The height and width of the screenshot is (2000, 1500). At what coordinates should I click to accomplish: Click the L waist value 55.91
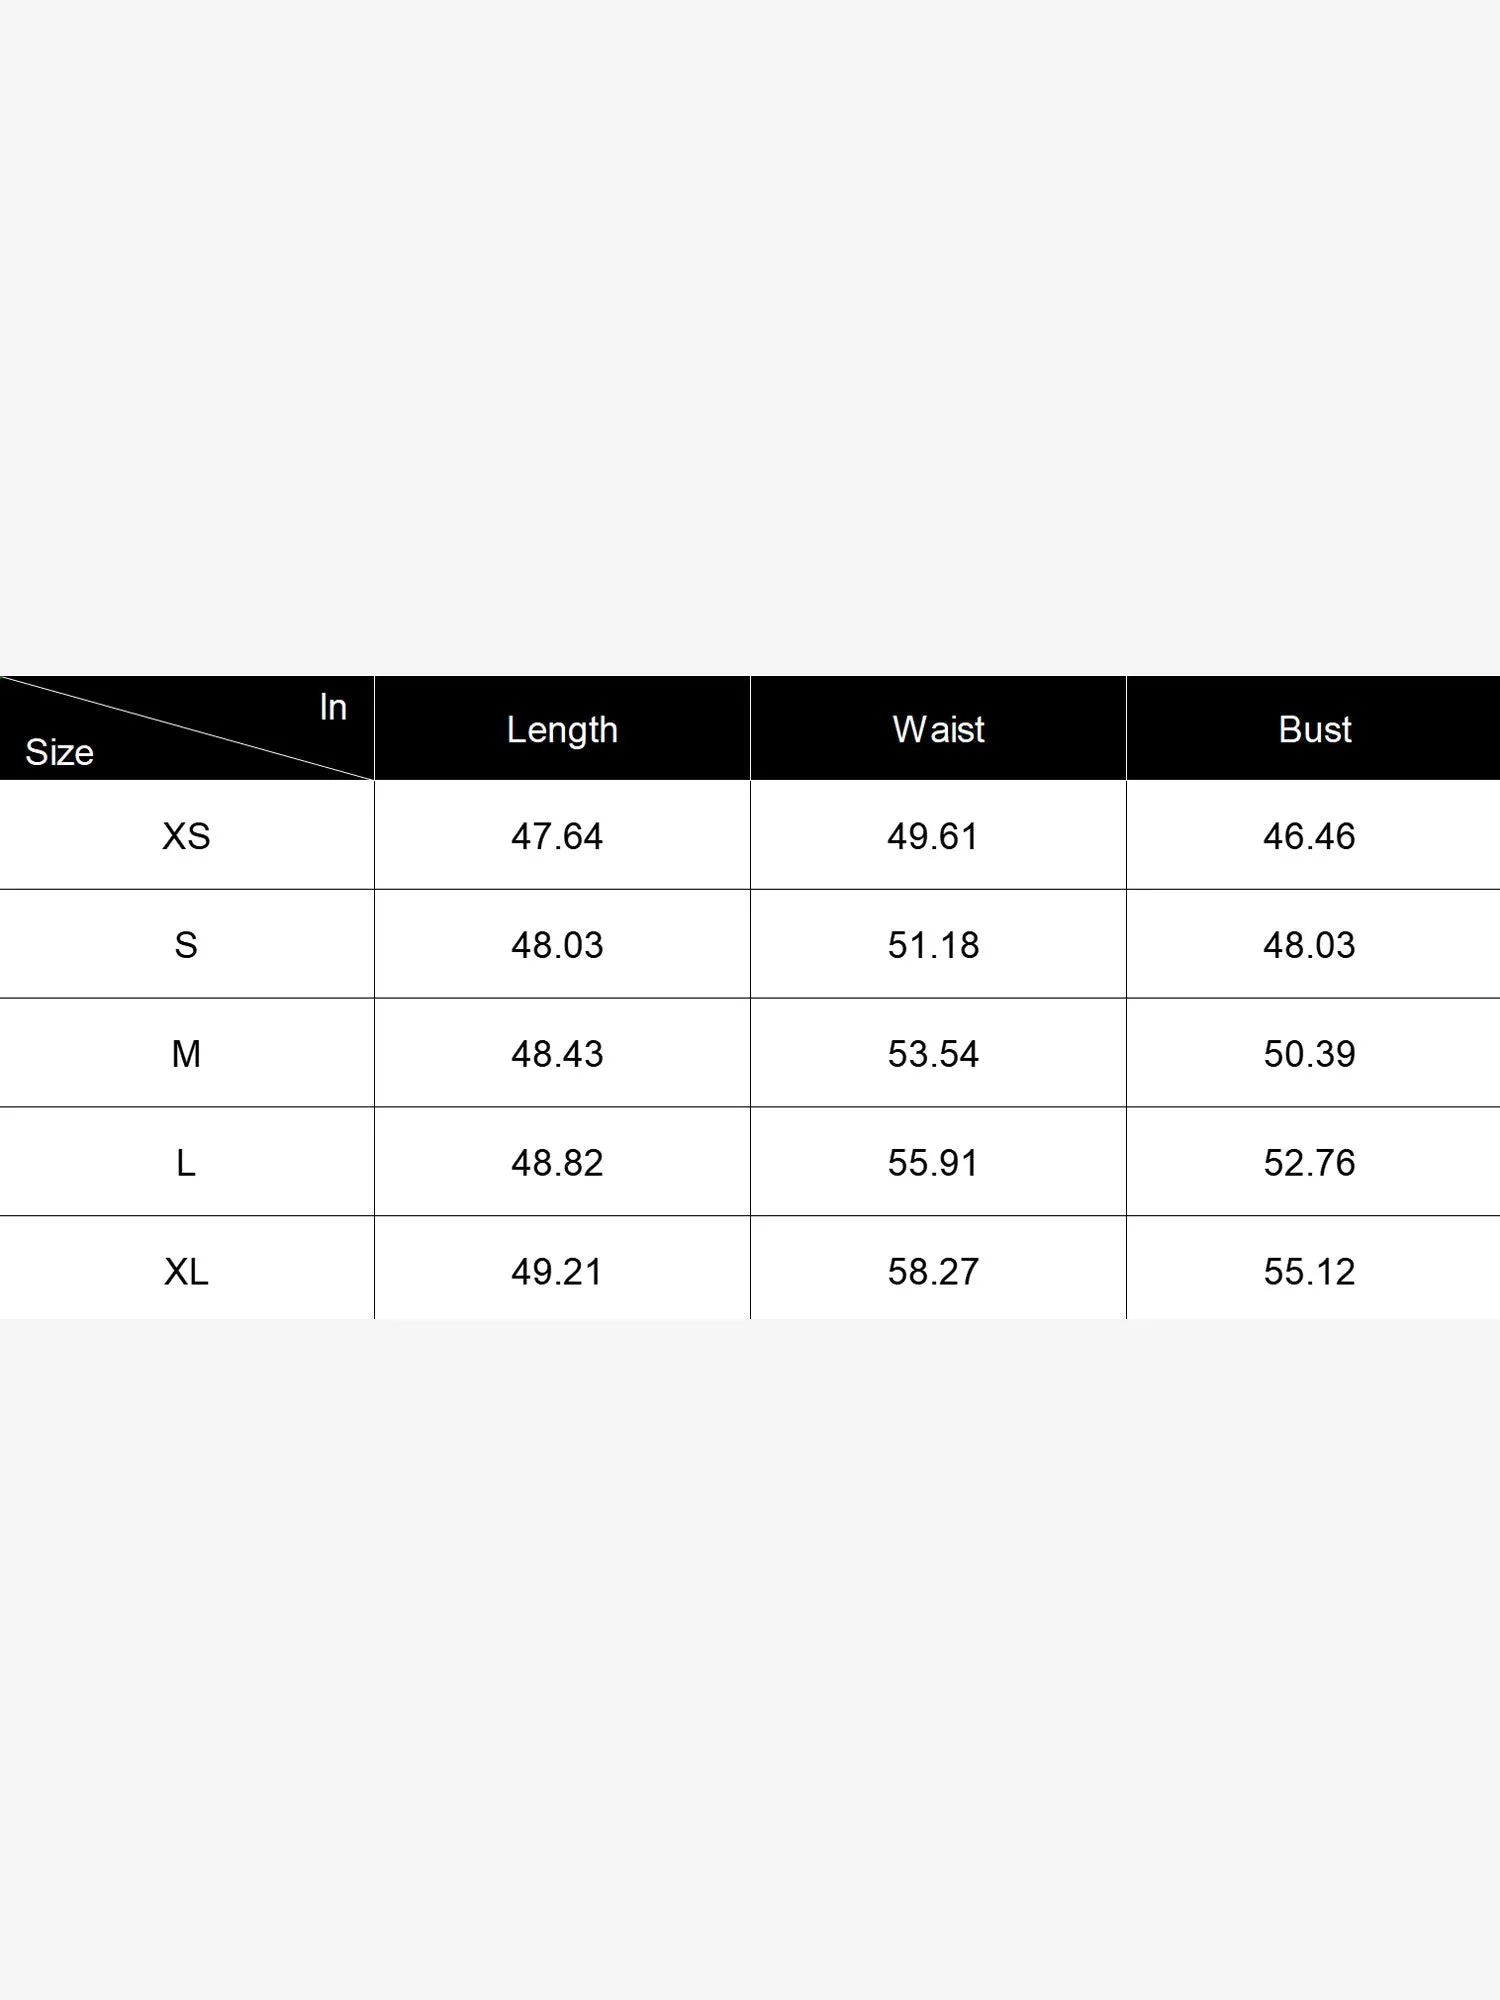click(x=933, y=1163)
